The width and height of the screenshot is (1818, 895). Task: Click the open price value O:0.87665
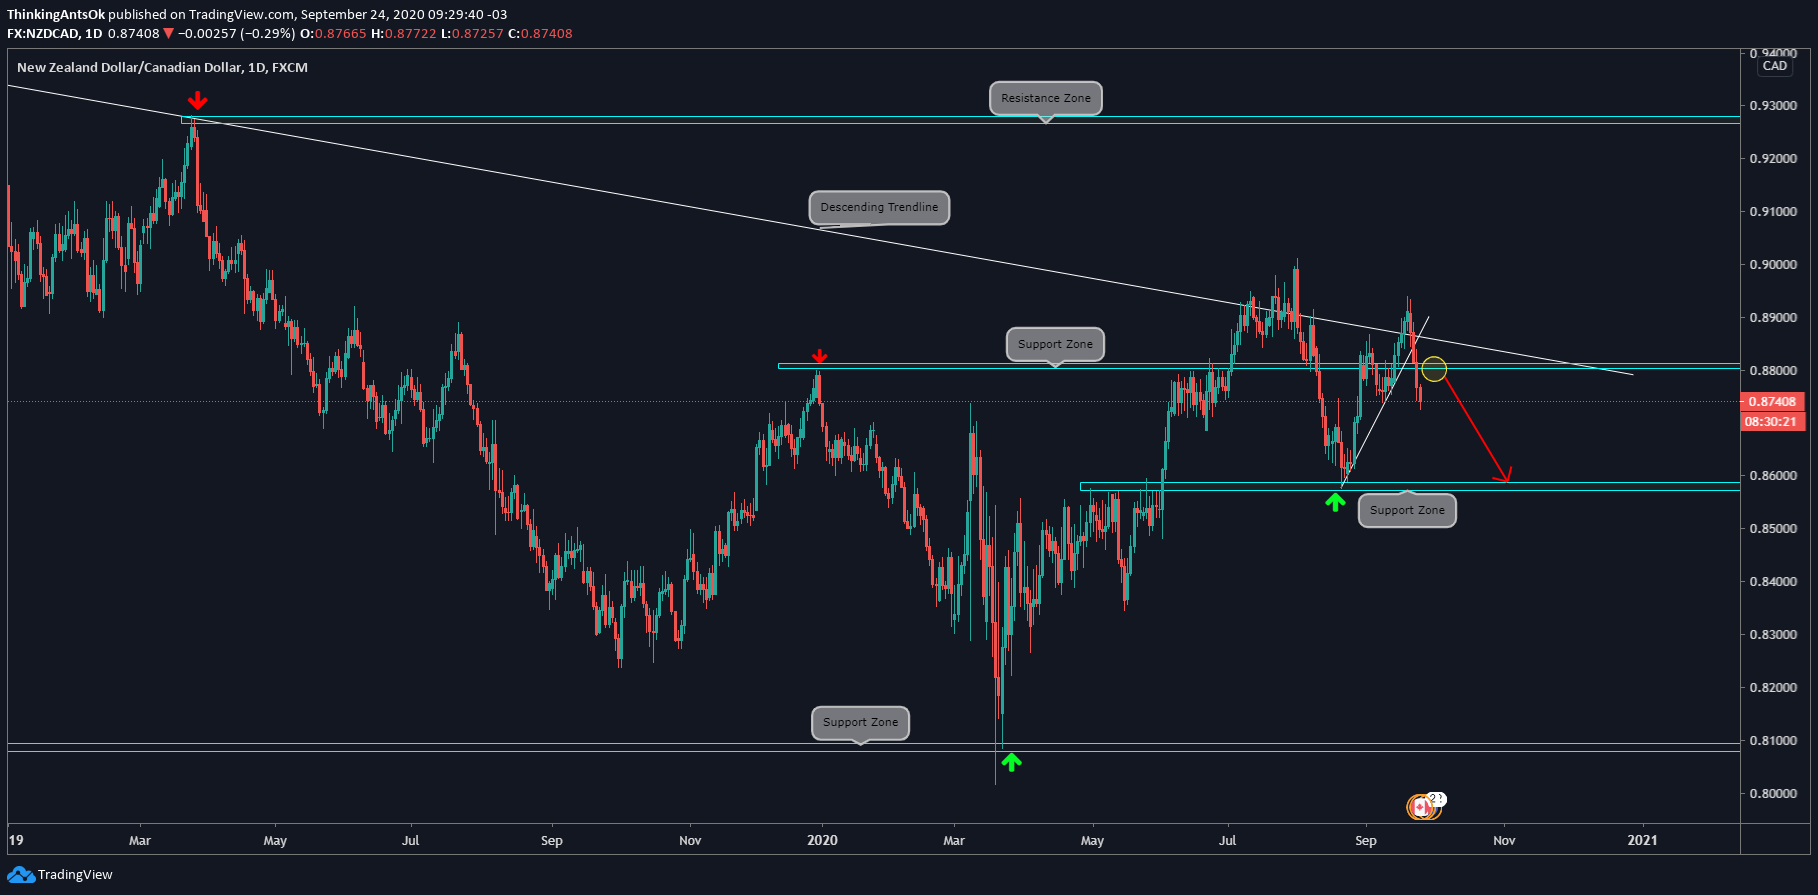point(333,33)
